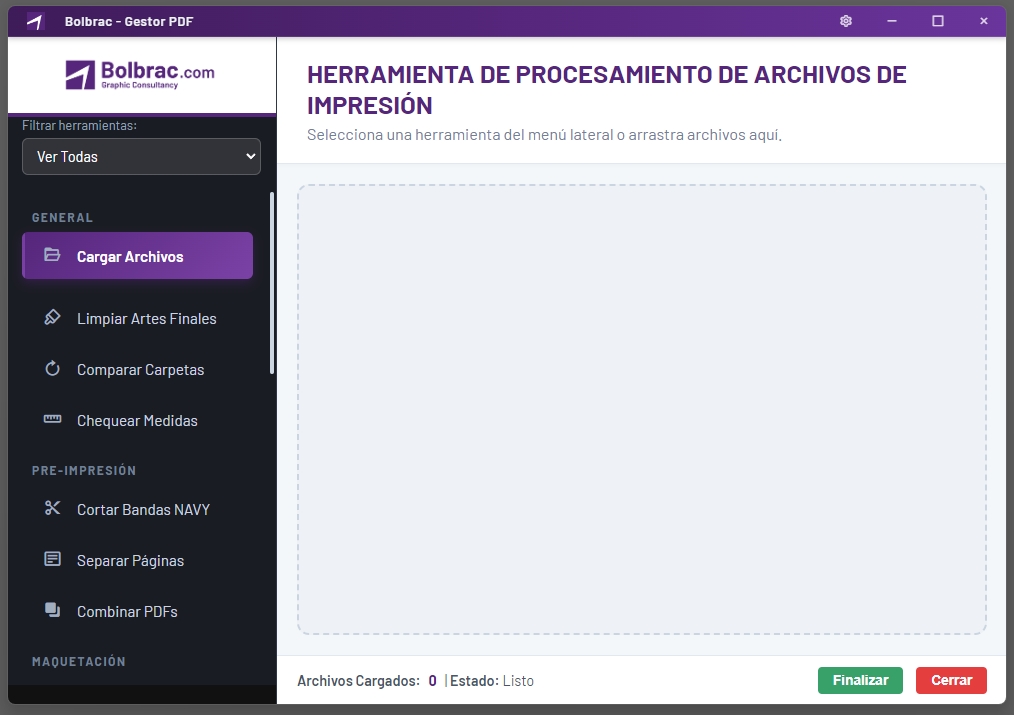
Task: Click the GENERAL section header
Action: 62,218
